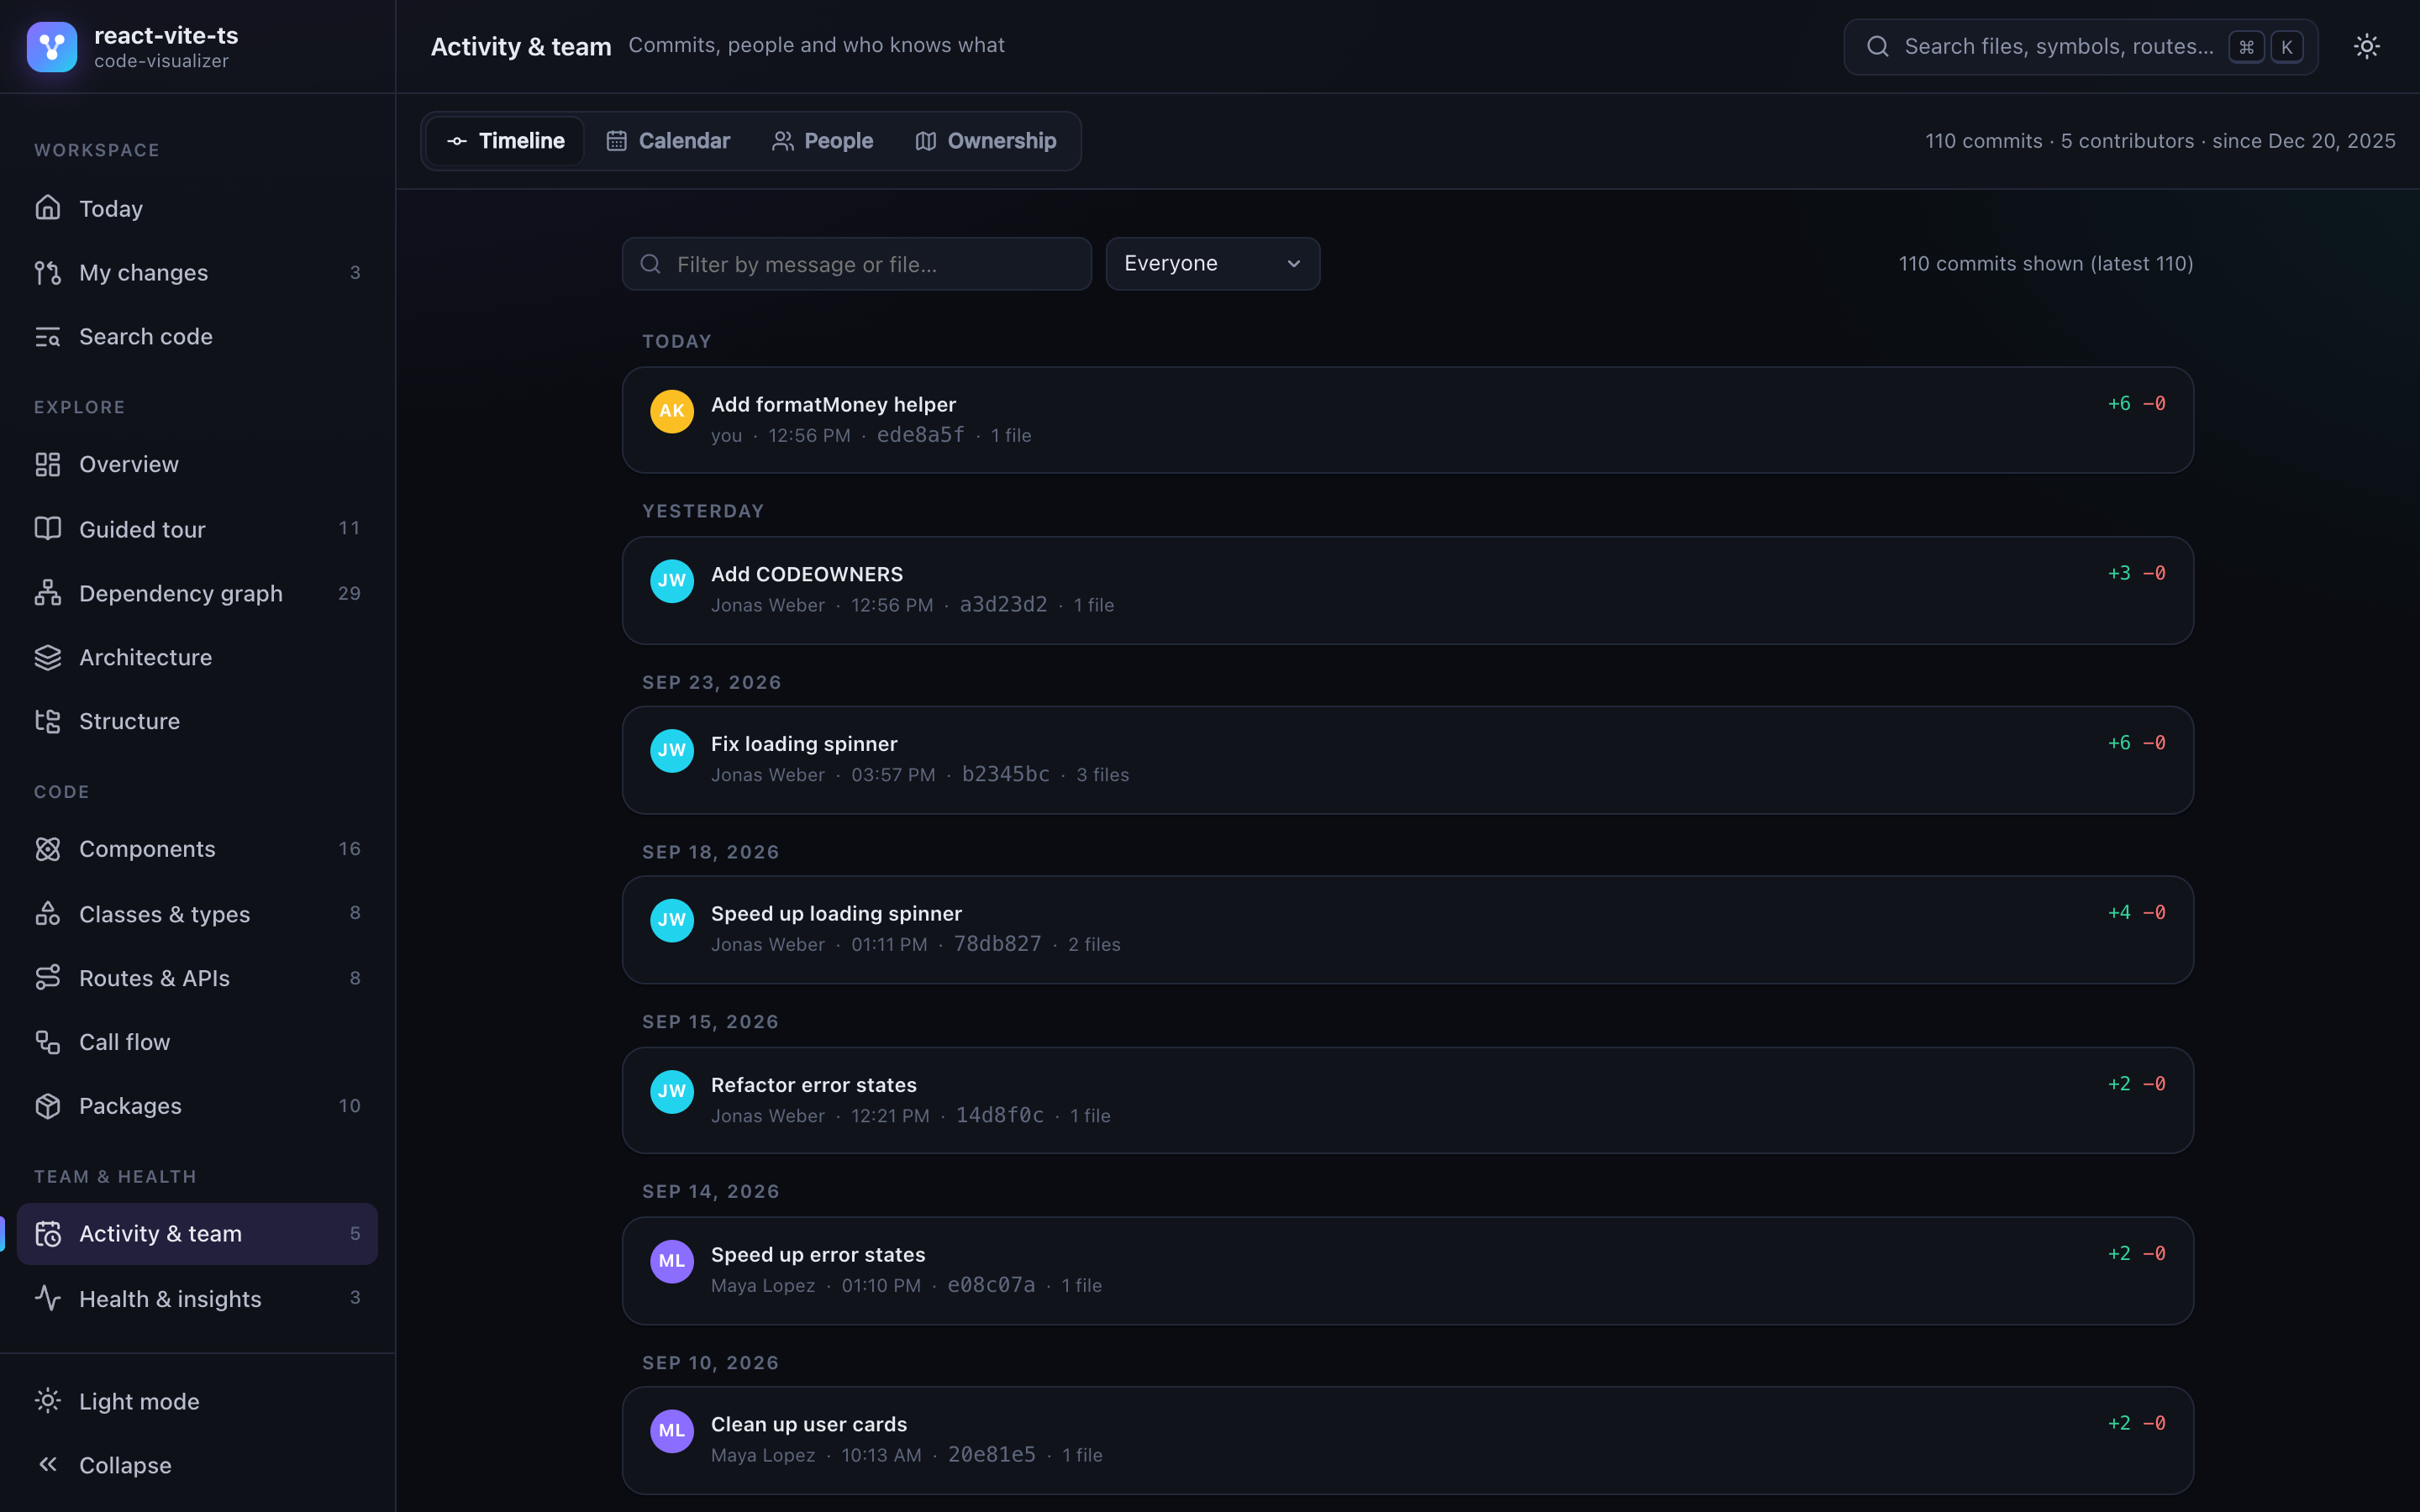
Task: Open the Clean up user cards commit
Action: 1408,1440
